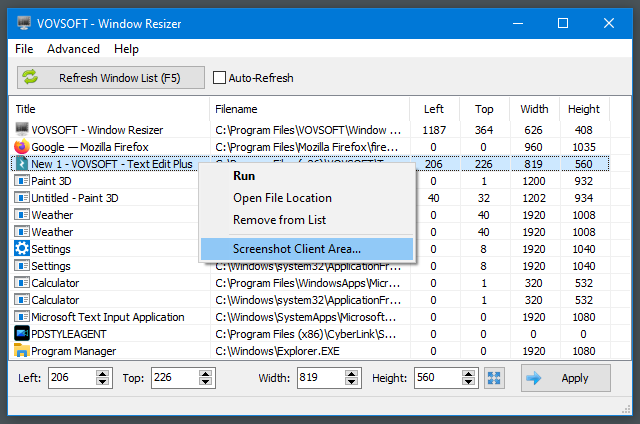Screen dimensions: 640x424
Task: Click the Mozilla Firefox filename path
Action: click(307, 147)
